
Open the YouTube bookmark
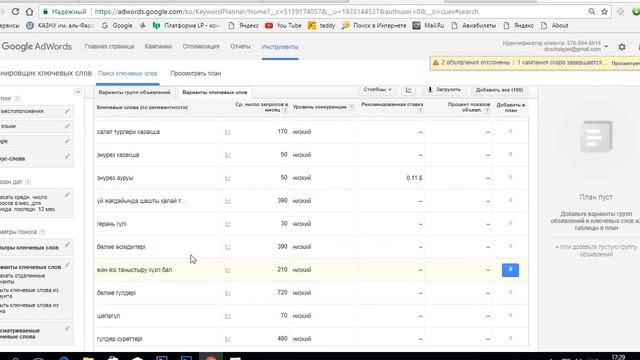[x=283, y=25]
